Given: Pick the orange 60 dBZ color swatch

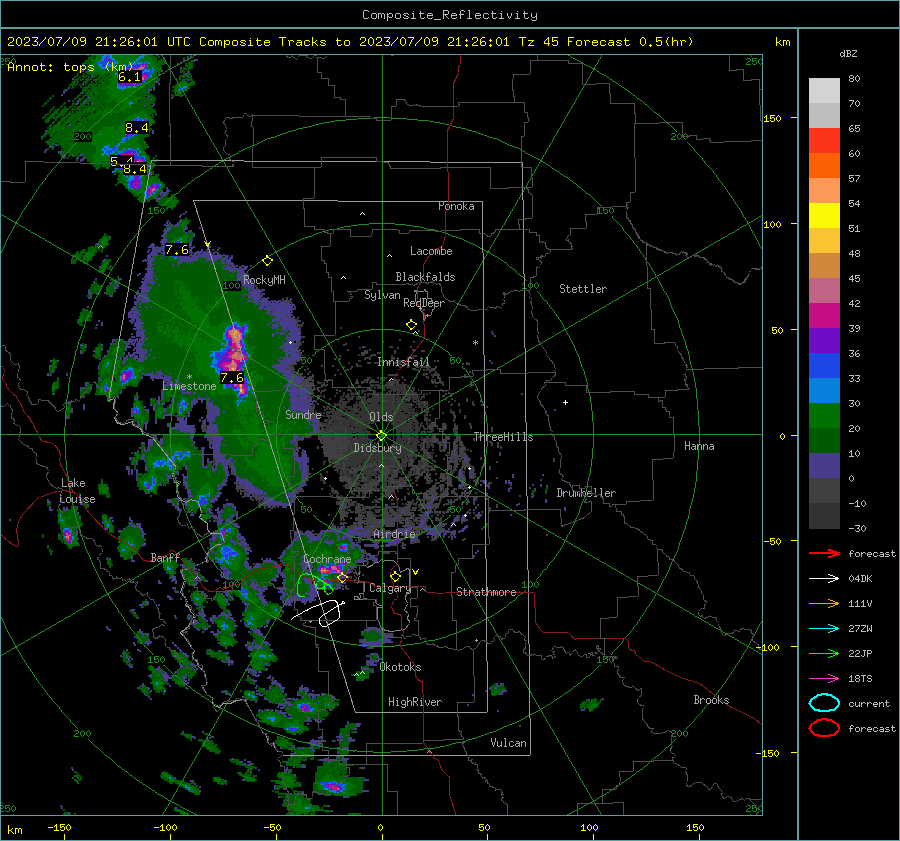Looking at the screenshot, I should pyautogui.click(x=824, y=165).
